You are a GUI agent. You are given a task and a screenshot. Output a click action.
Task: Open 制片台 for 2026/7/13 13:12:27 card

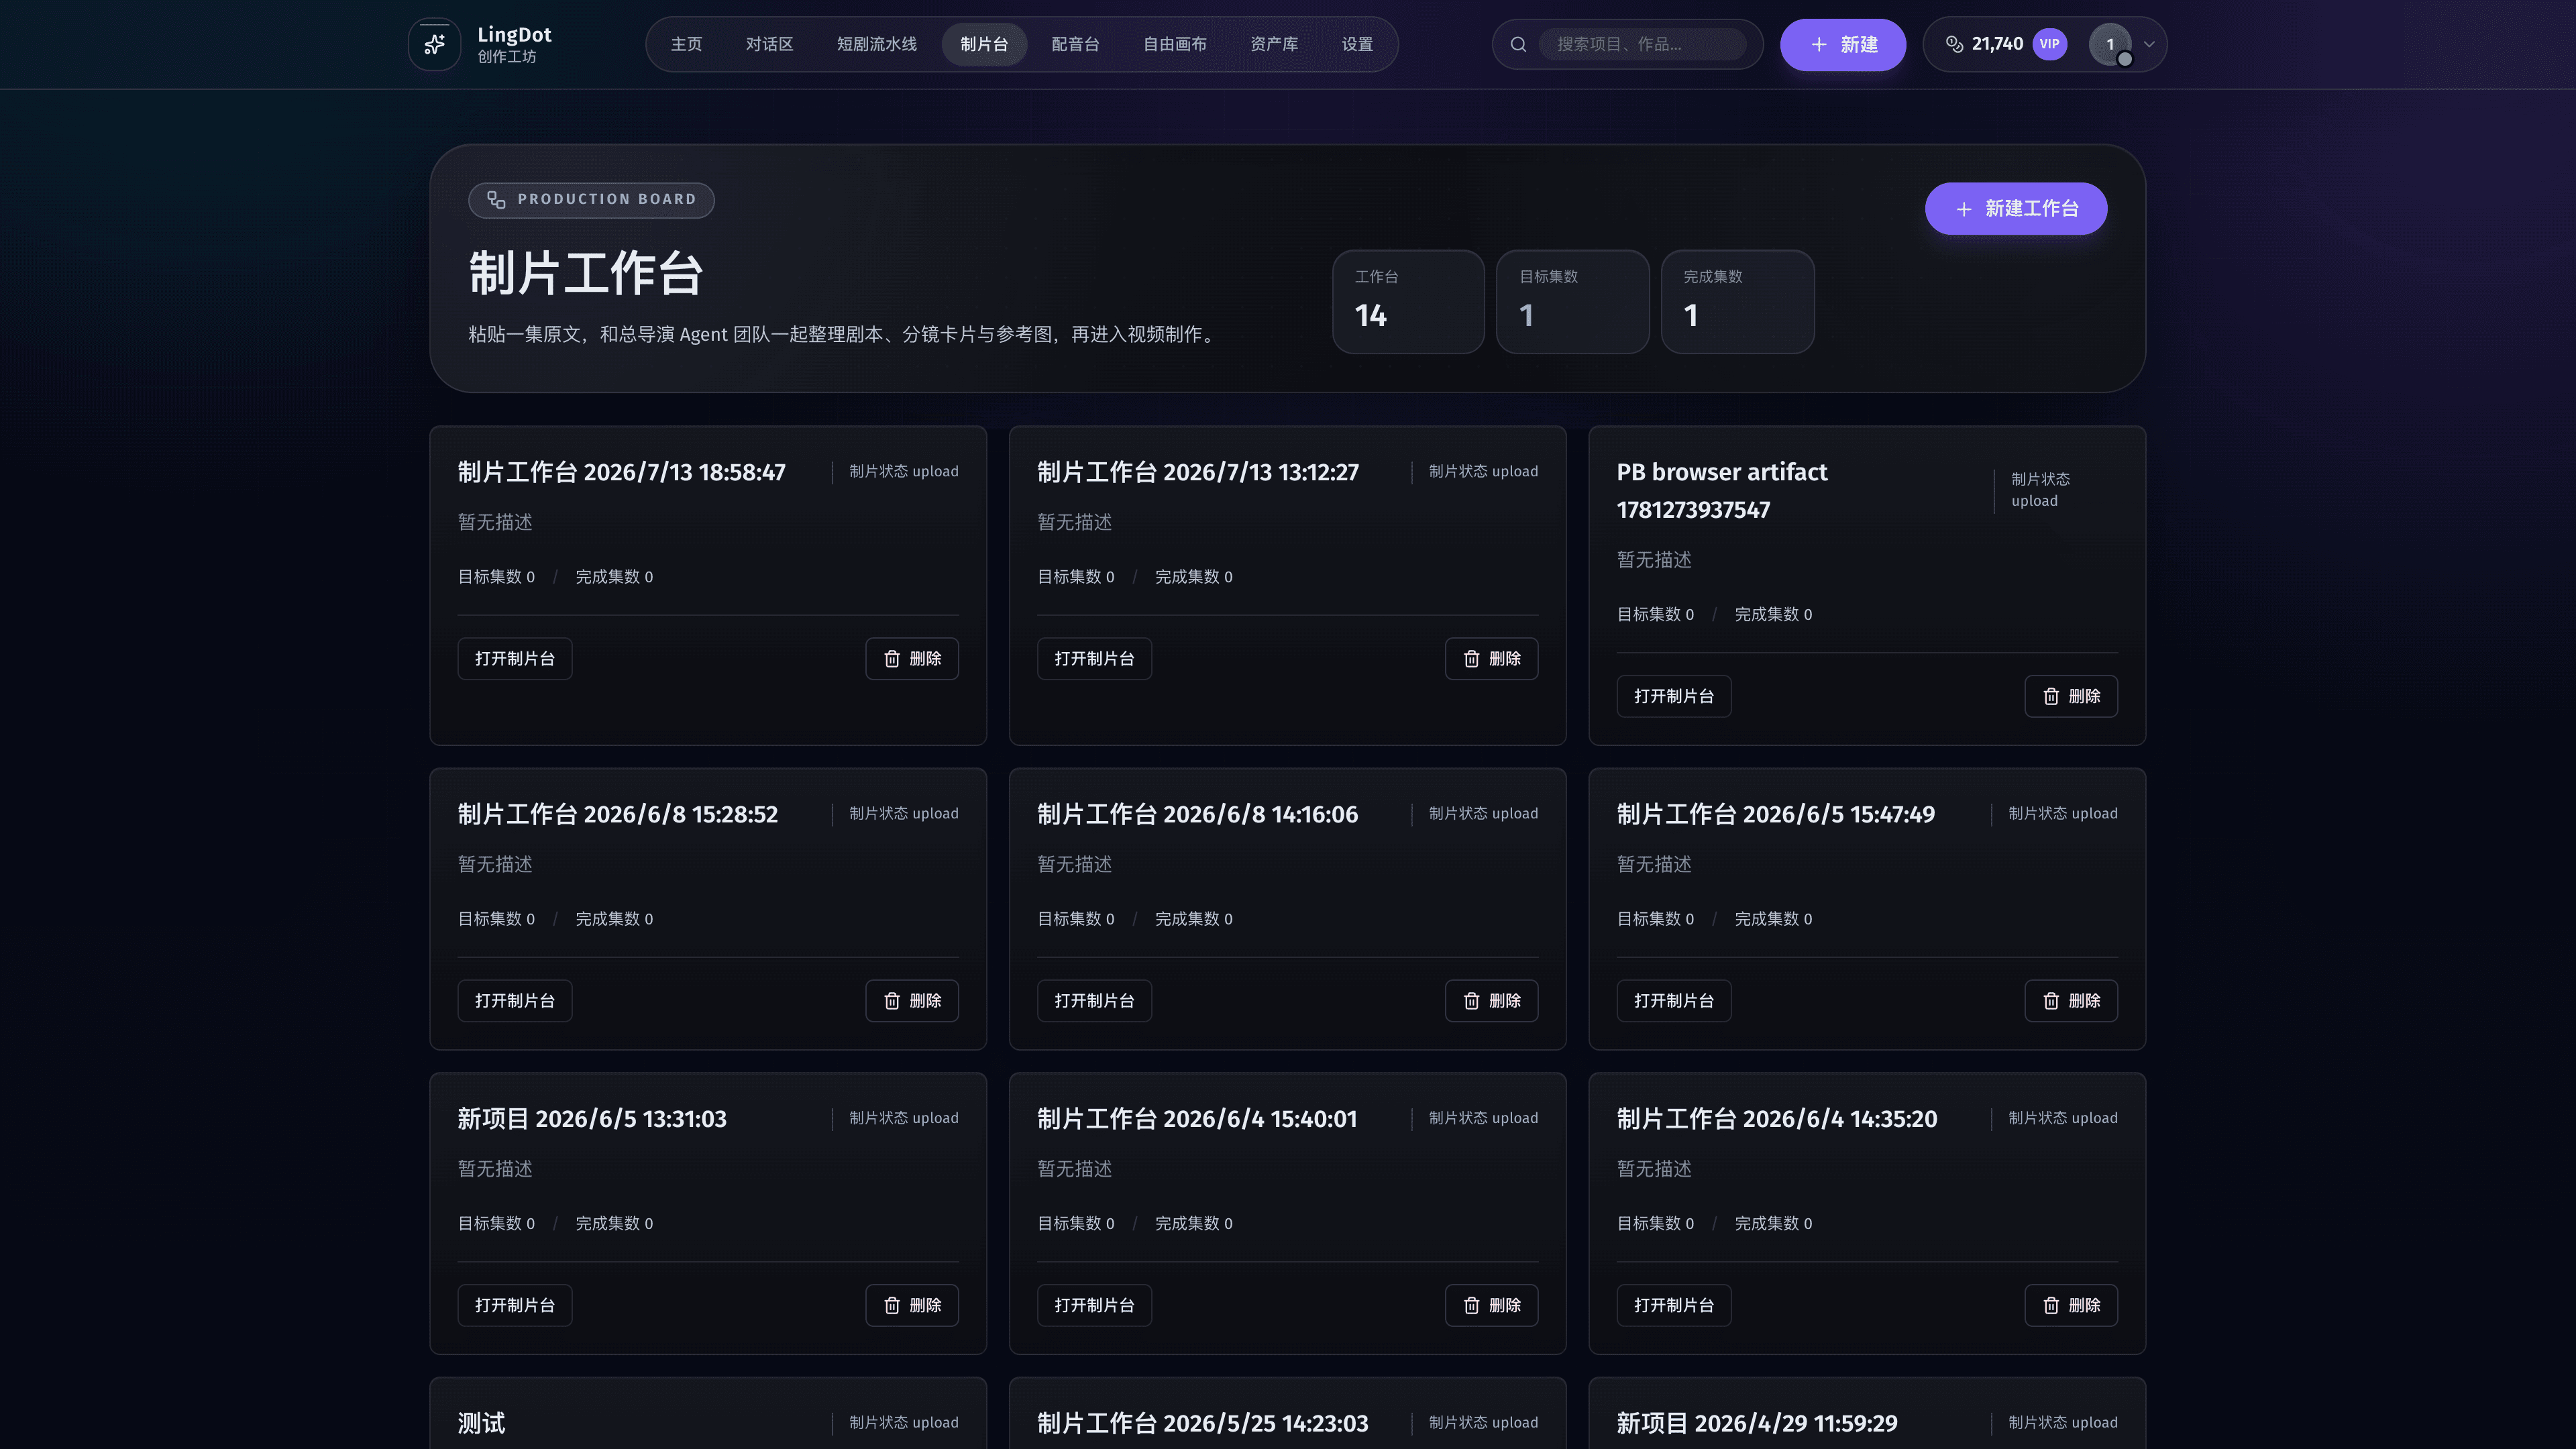[x=1094, y=659]
